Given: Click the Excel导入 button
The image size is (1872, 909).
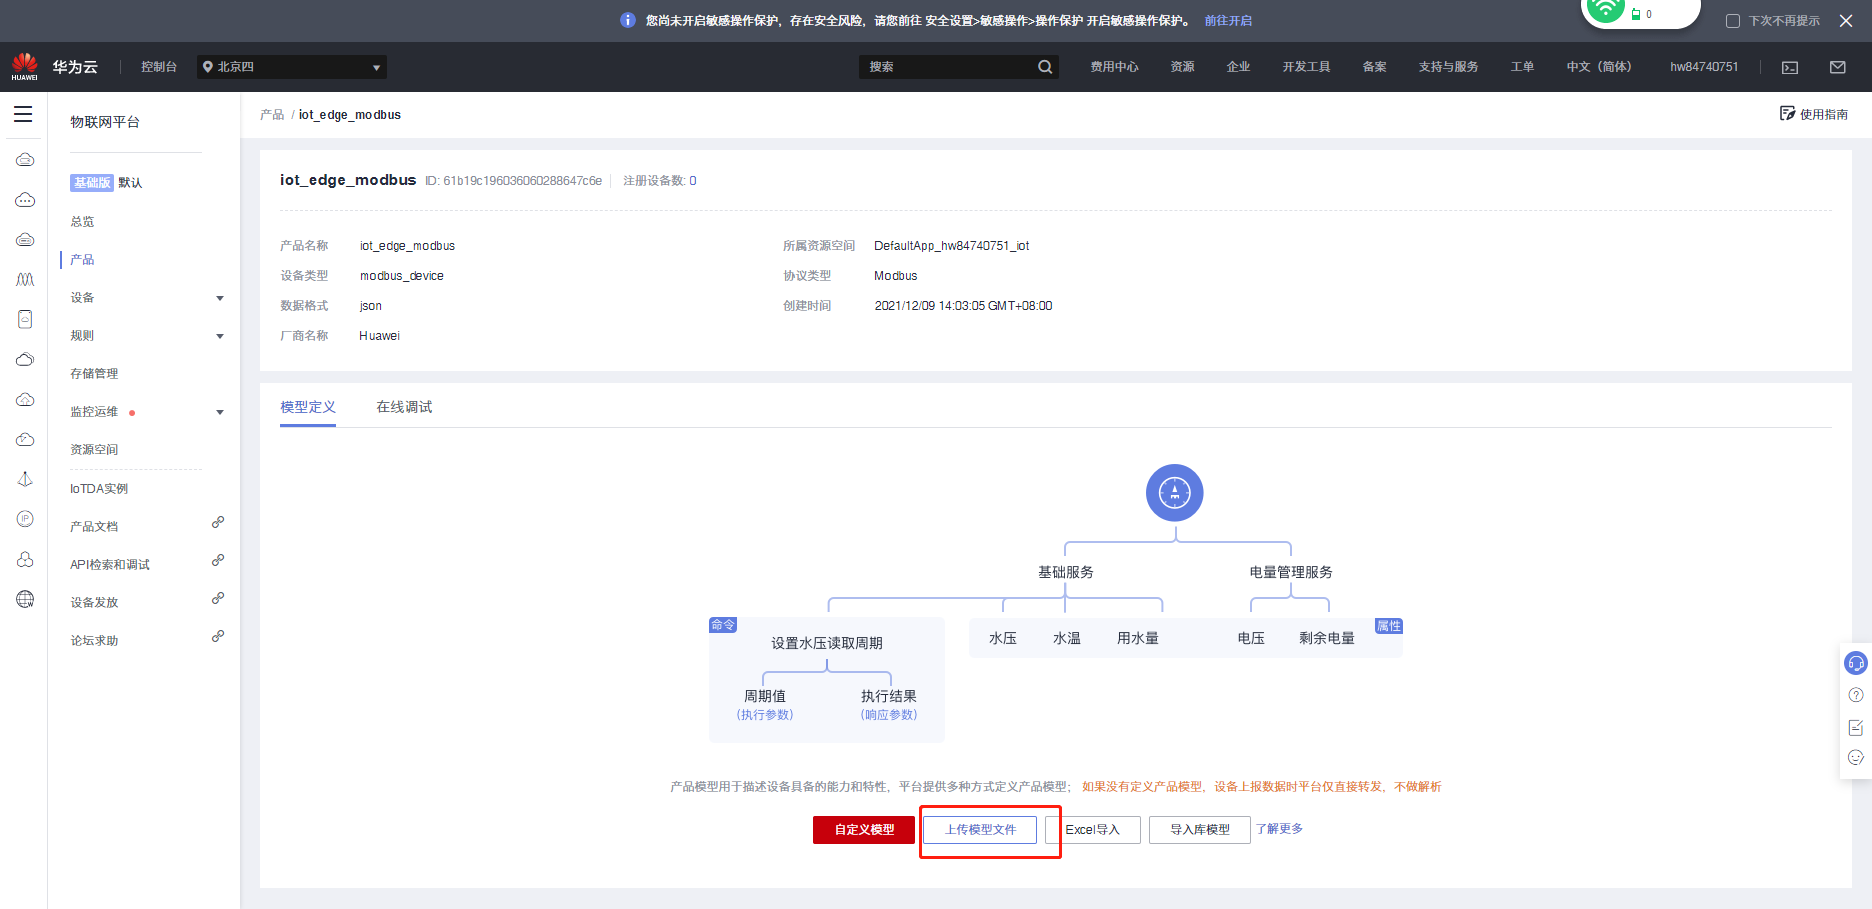Looking at the screenshot, I should [1092, 830].
